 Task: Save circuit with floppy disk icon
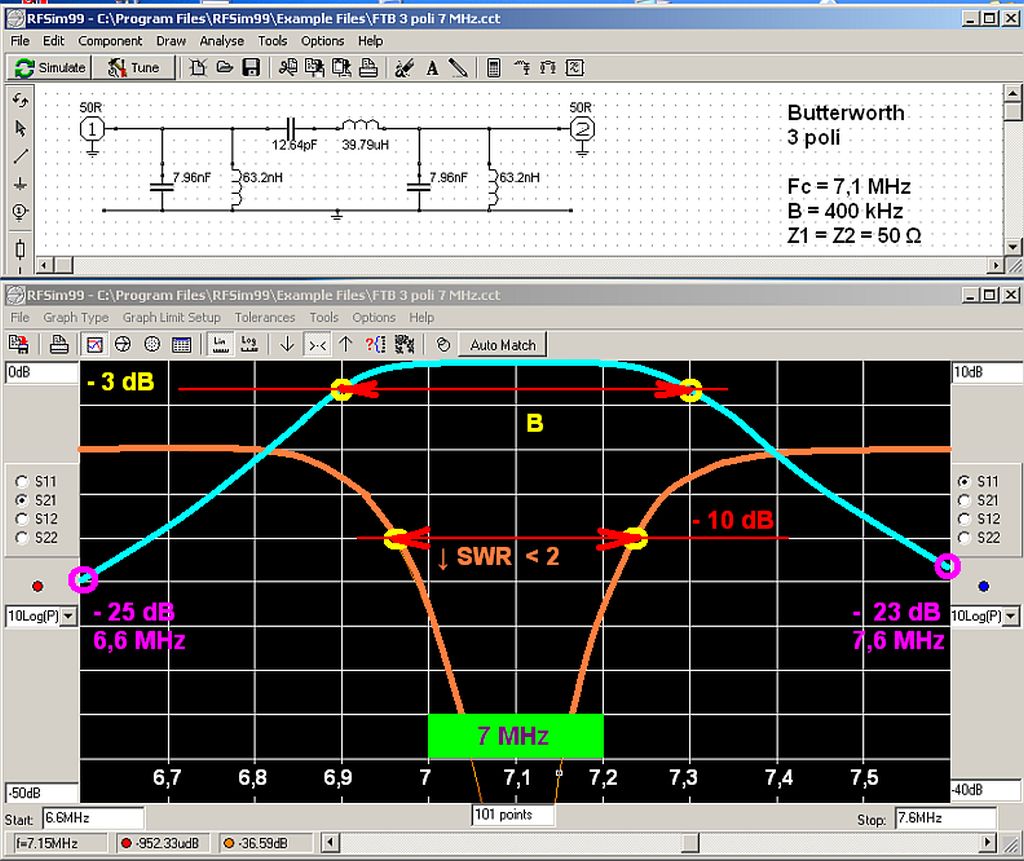(251, 67)
